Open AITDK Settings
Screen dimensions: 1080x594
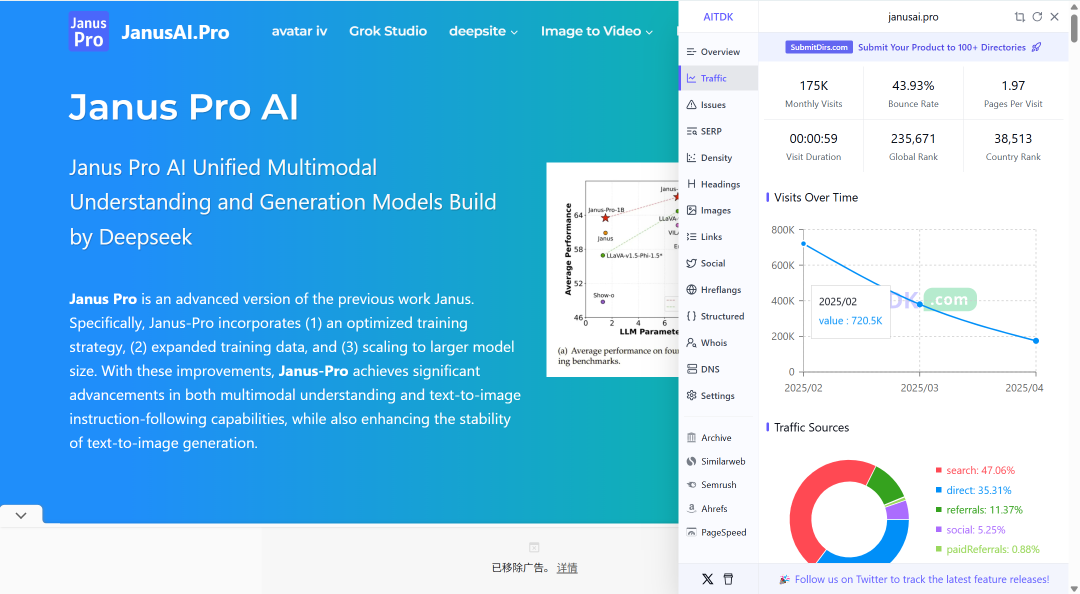pos(718,396)
